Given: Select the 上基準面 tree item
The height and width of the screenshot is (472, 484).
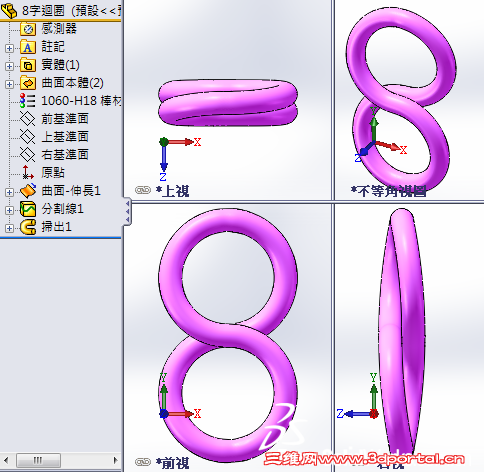Looking at the screenshot, I should click(x=65, y=137).
